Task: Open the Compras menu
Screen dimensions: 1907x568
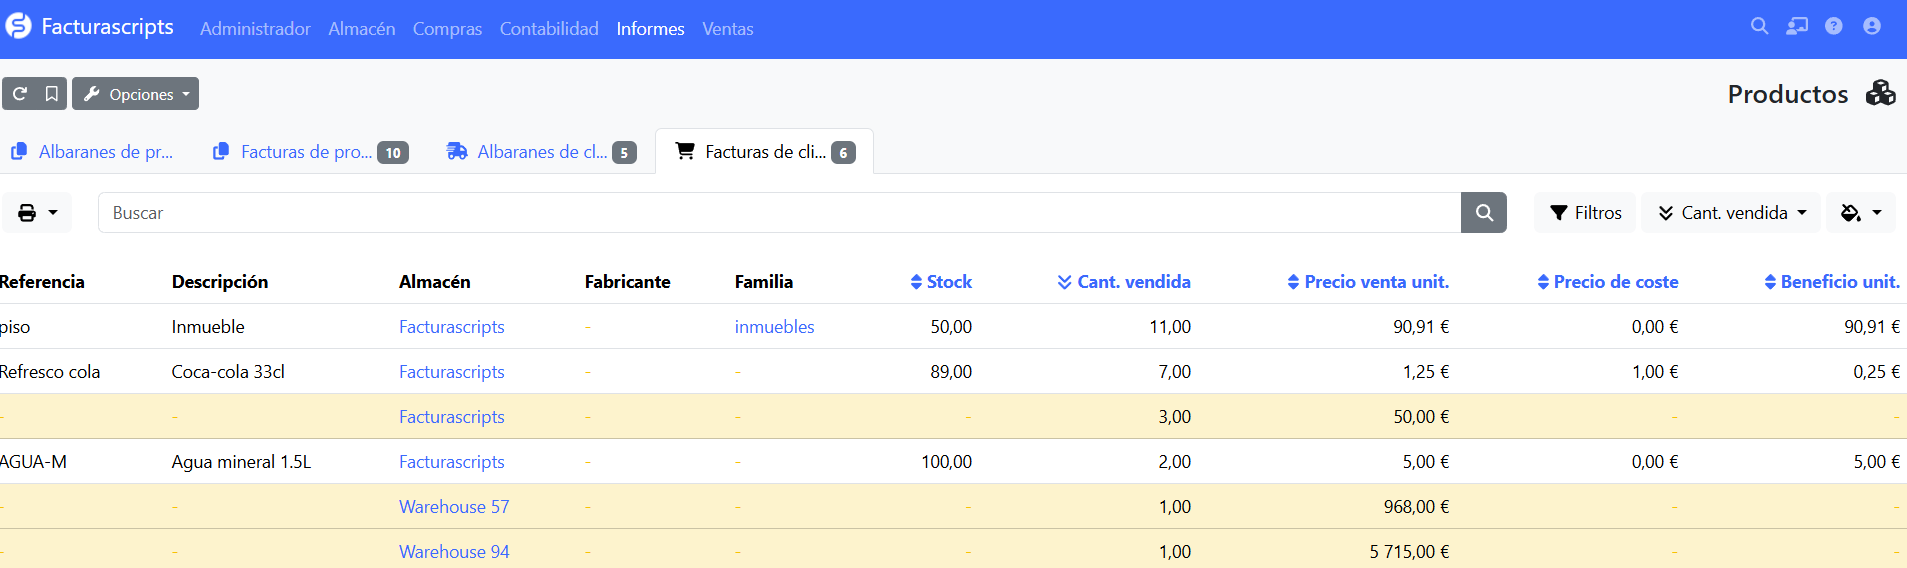Action: [x=447, y=29]
